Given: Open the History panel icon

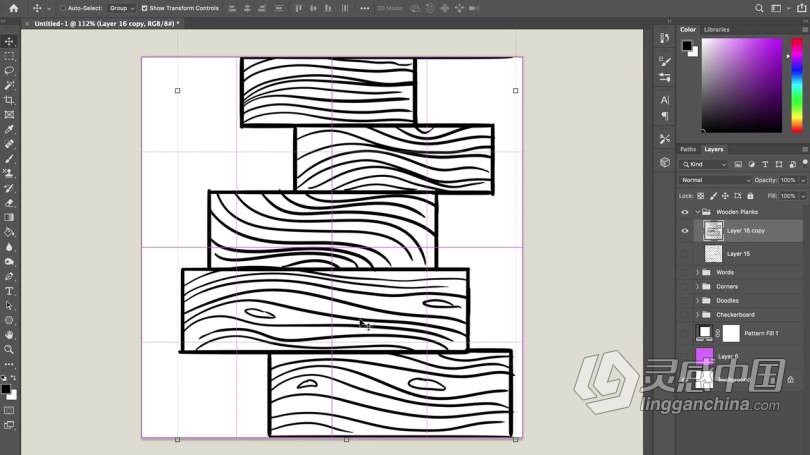Looking at the screenshot, I should 664,38.
